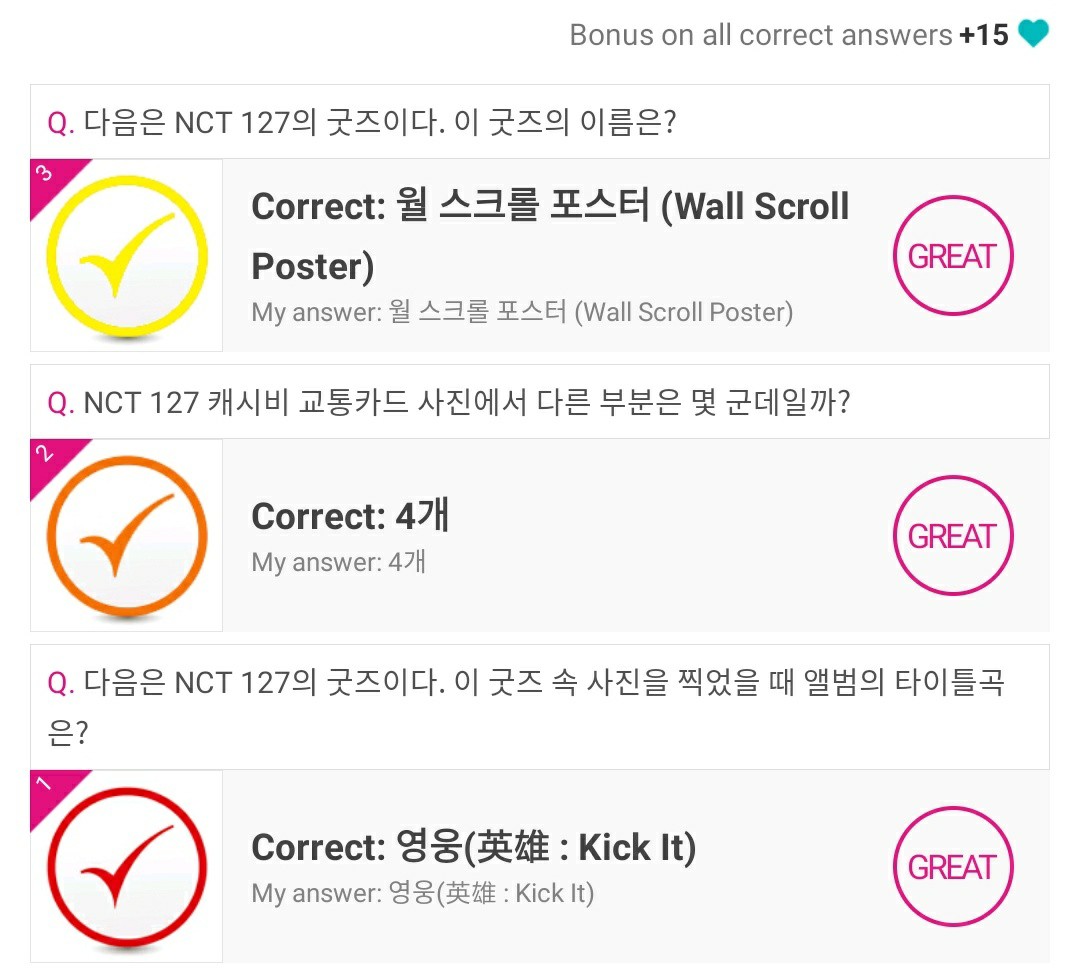Click the teal heart bonus icon
This screenshot has width=1080, height=972.
click(x=1033, y=35)
